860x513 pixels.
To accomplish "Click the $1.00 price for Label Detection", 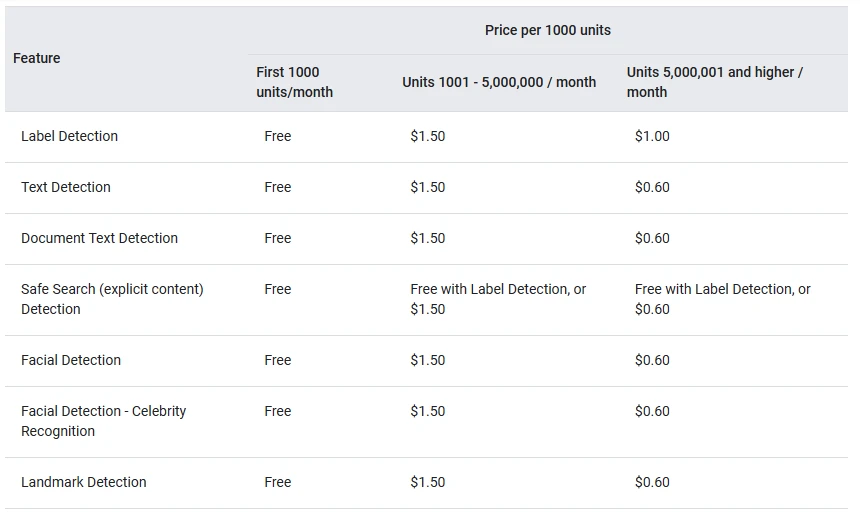I will 652,136.
